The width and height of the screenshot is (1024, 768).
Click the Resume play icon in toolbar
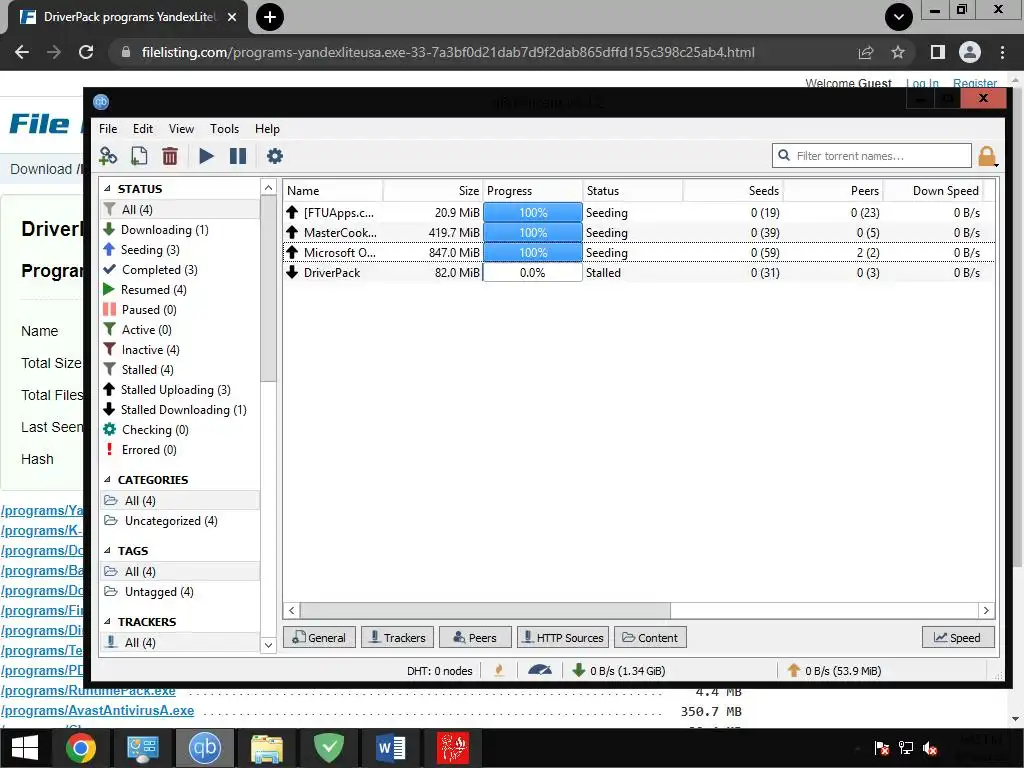(206, 156)
